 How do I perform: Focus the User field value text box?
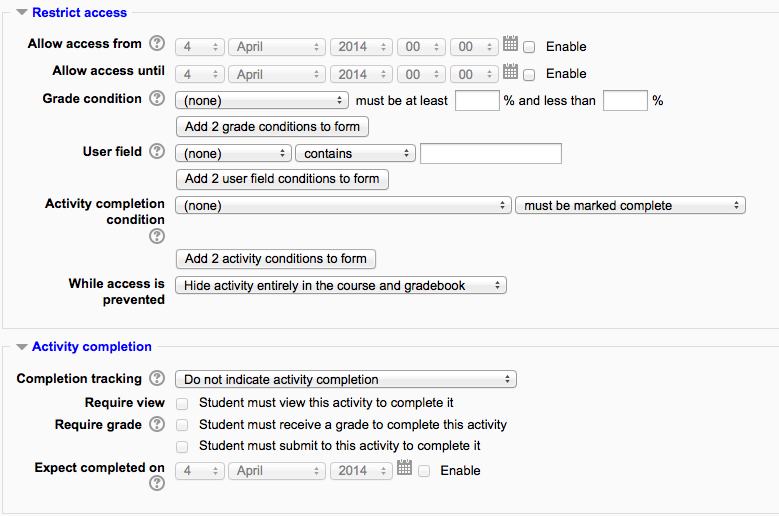(x=491, y=153)
